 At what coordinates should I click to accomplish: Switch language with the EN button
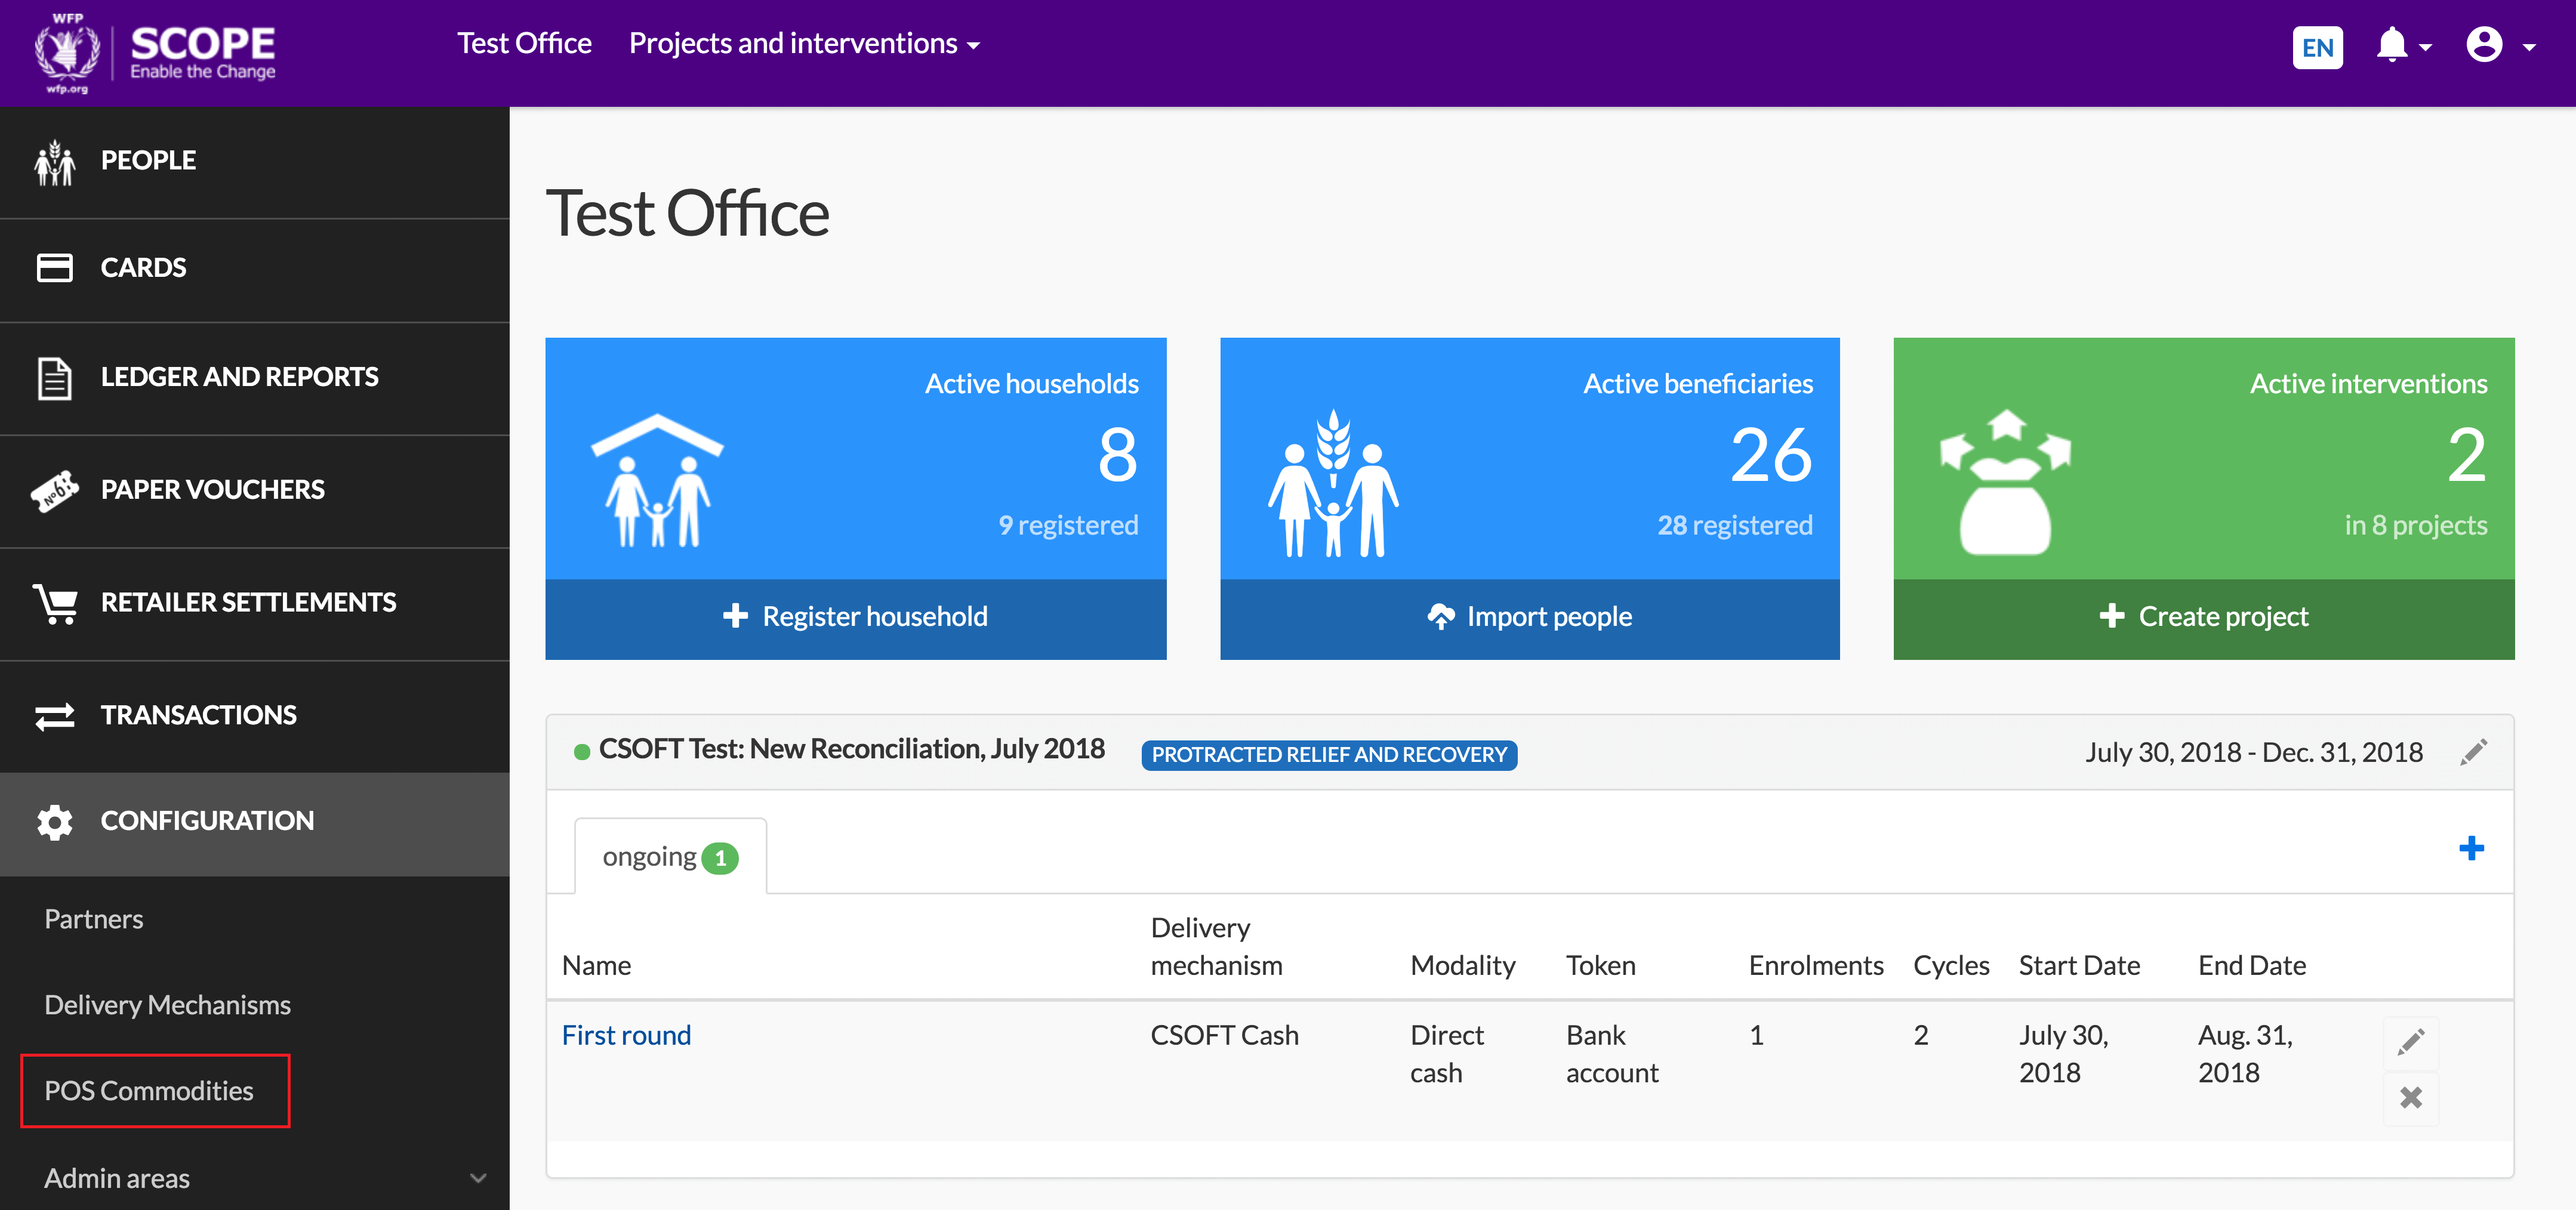[2316, 47]
